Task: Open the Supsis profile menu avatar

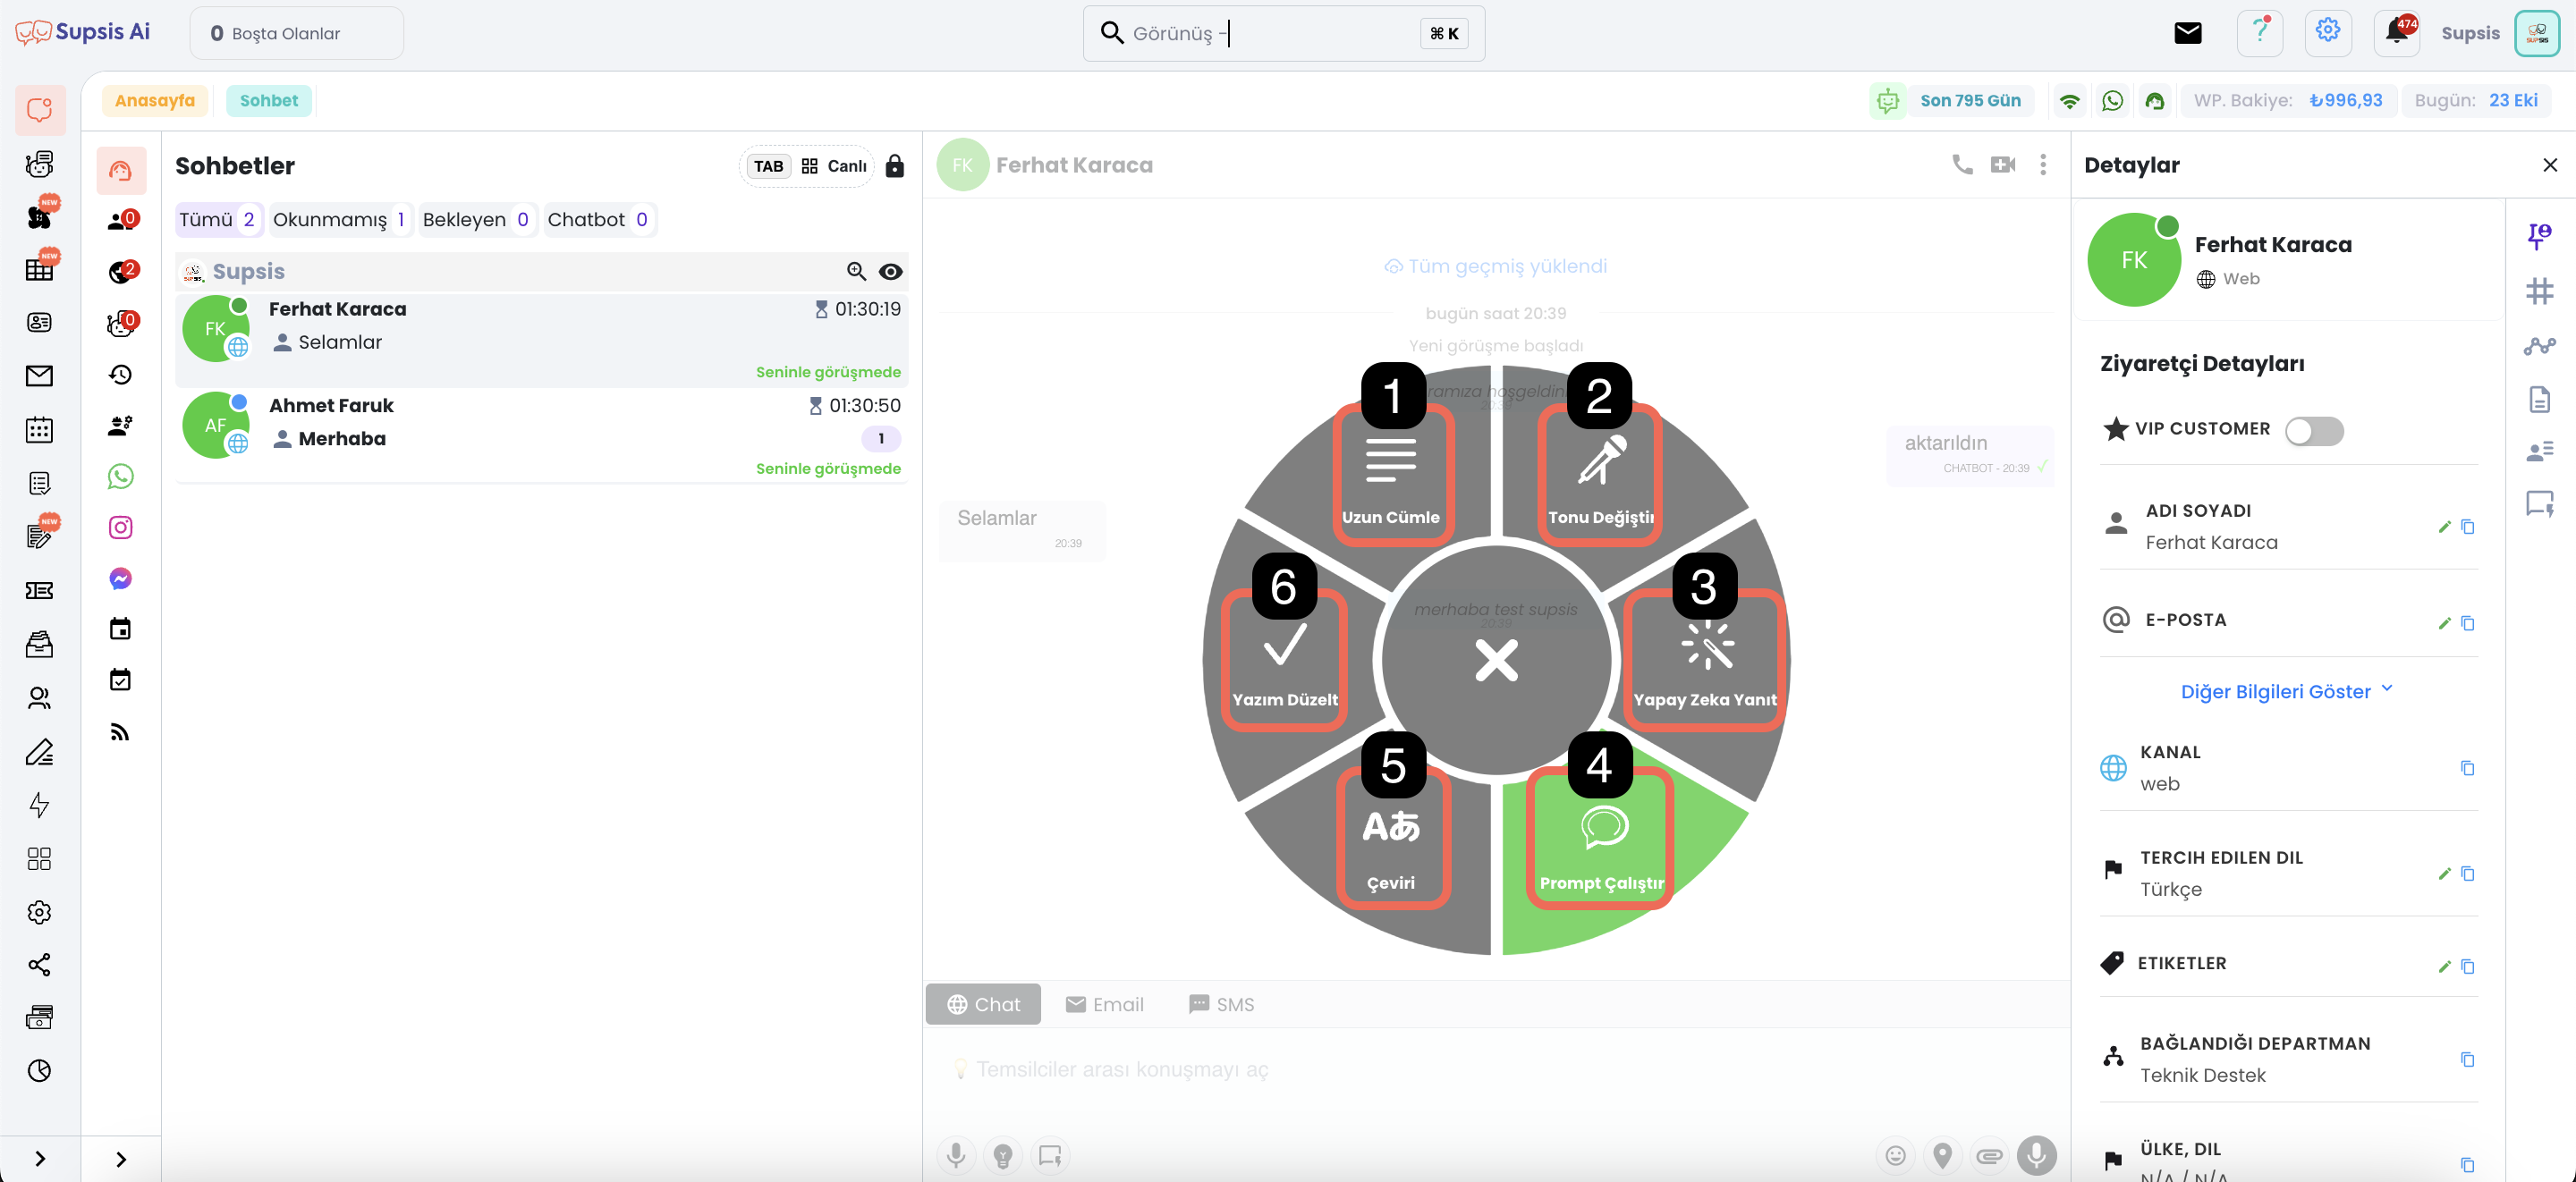Action: pos(2537,33)
